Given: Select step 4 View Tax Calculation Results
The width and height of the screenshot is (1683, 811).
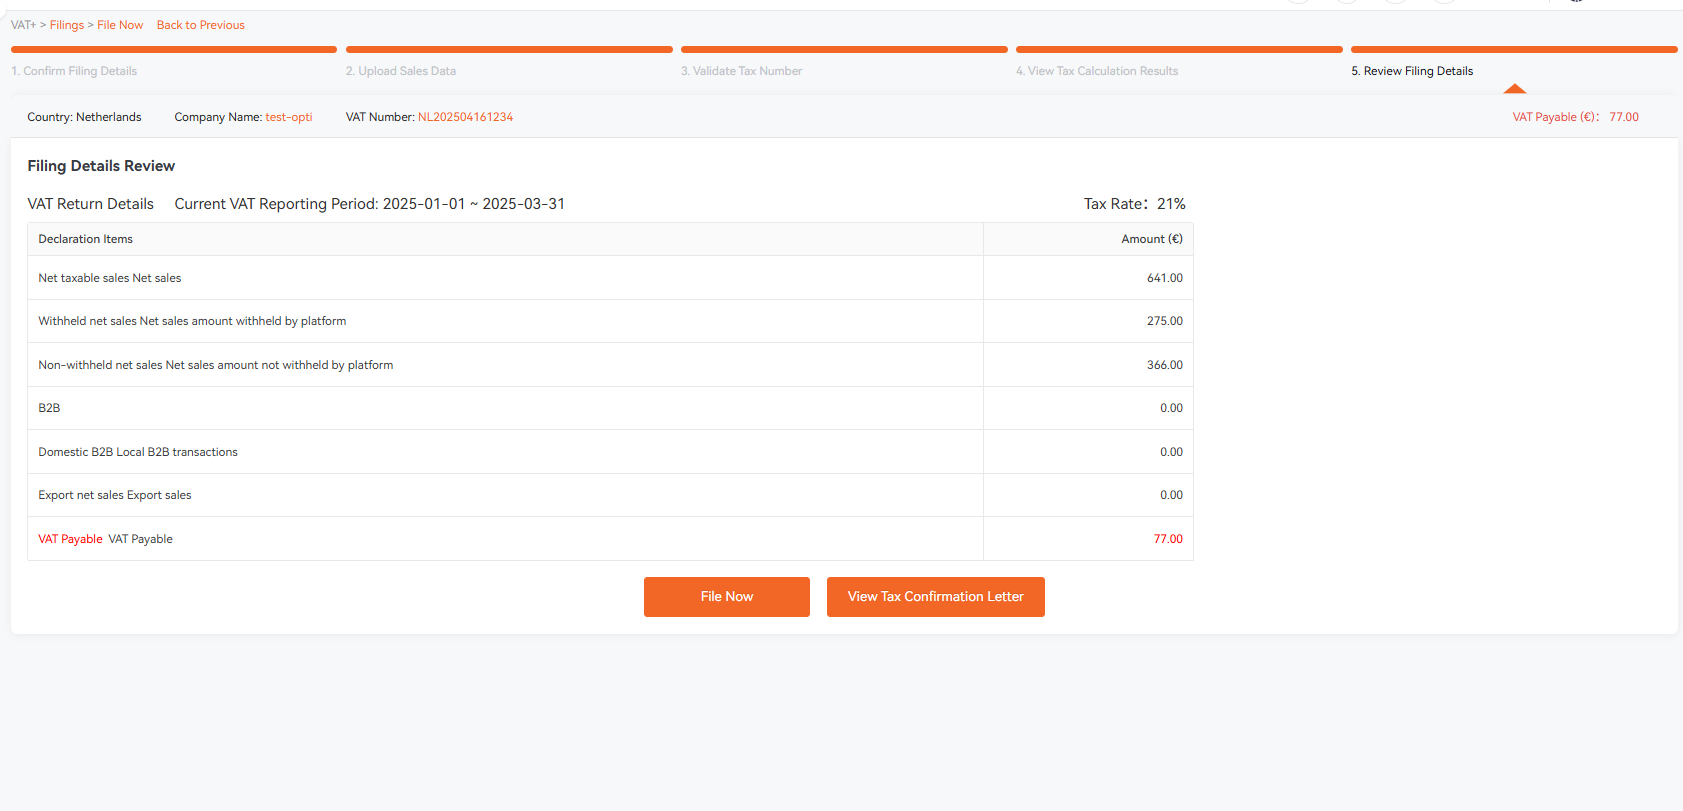Looking at the screenshot, I should tap(1097, 71).
